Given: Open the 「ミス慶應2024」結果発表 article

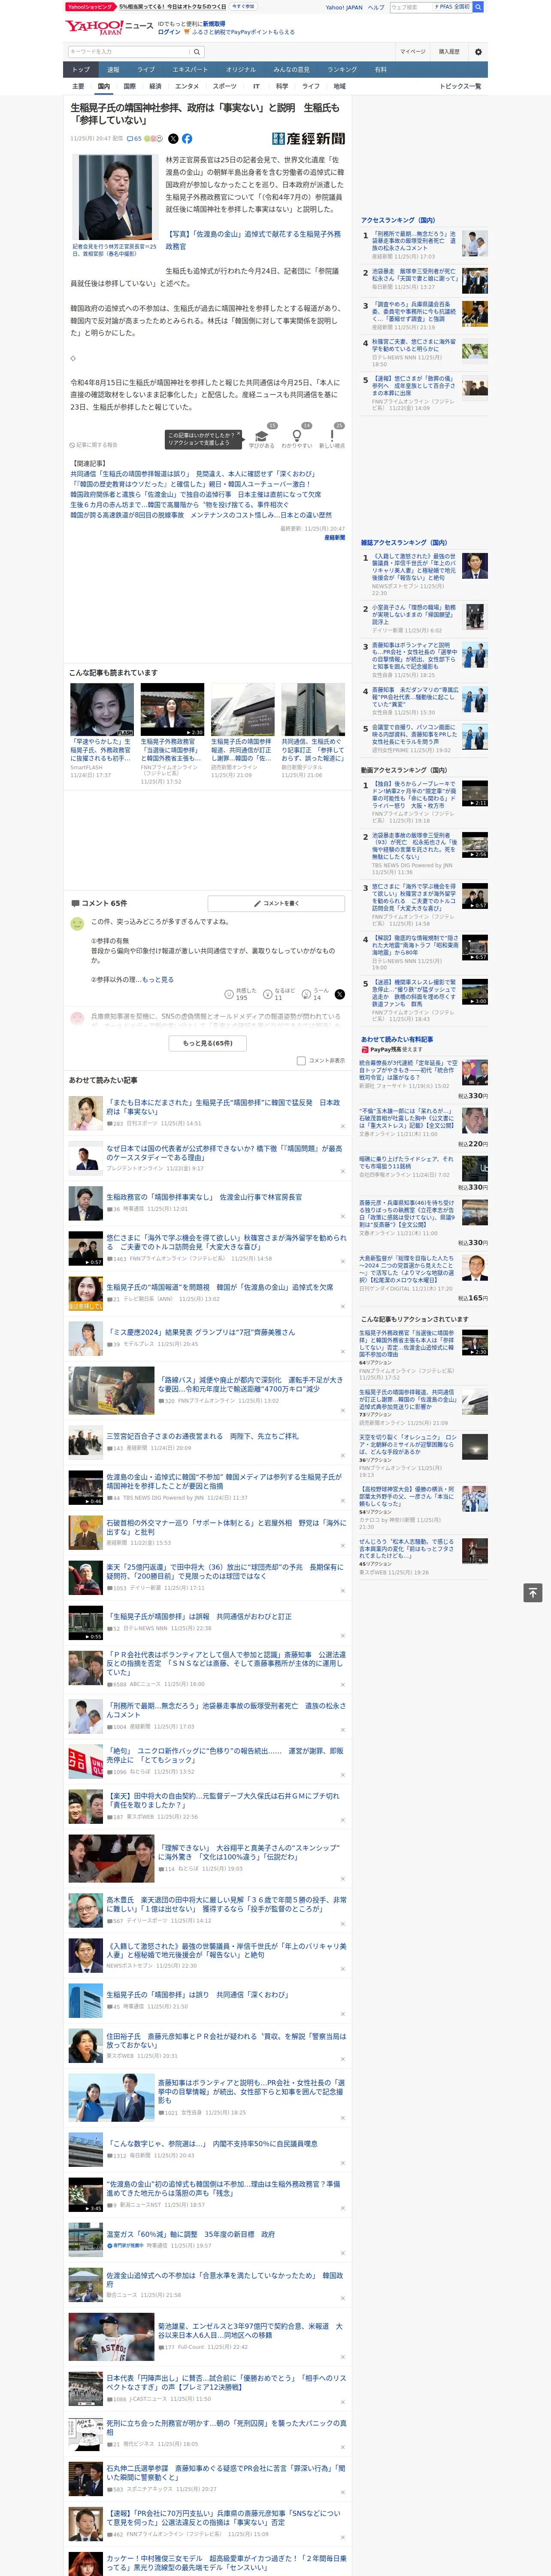Looking at the screenshot, I should (201, 1332).
